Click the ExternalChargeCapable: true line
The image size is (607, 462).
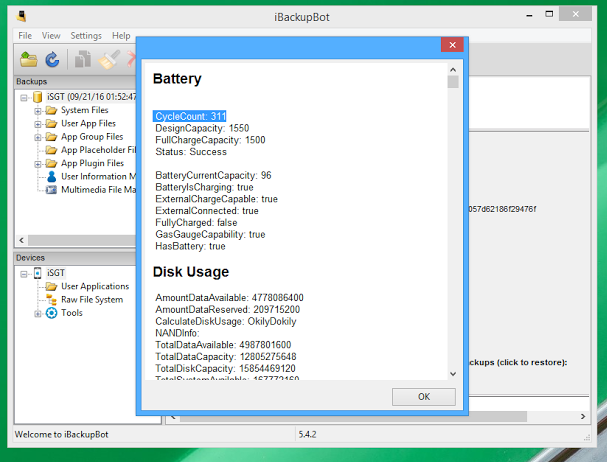[x=216, y=199]
